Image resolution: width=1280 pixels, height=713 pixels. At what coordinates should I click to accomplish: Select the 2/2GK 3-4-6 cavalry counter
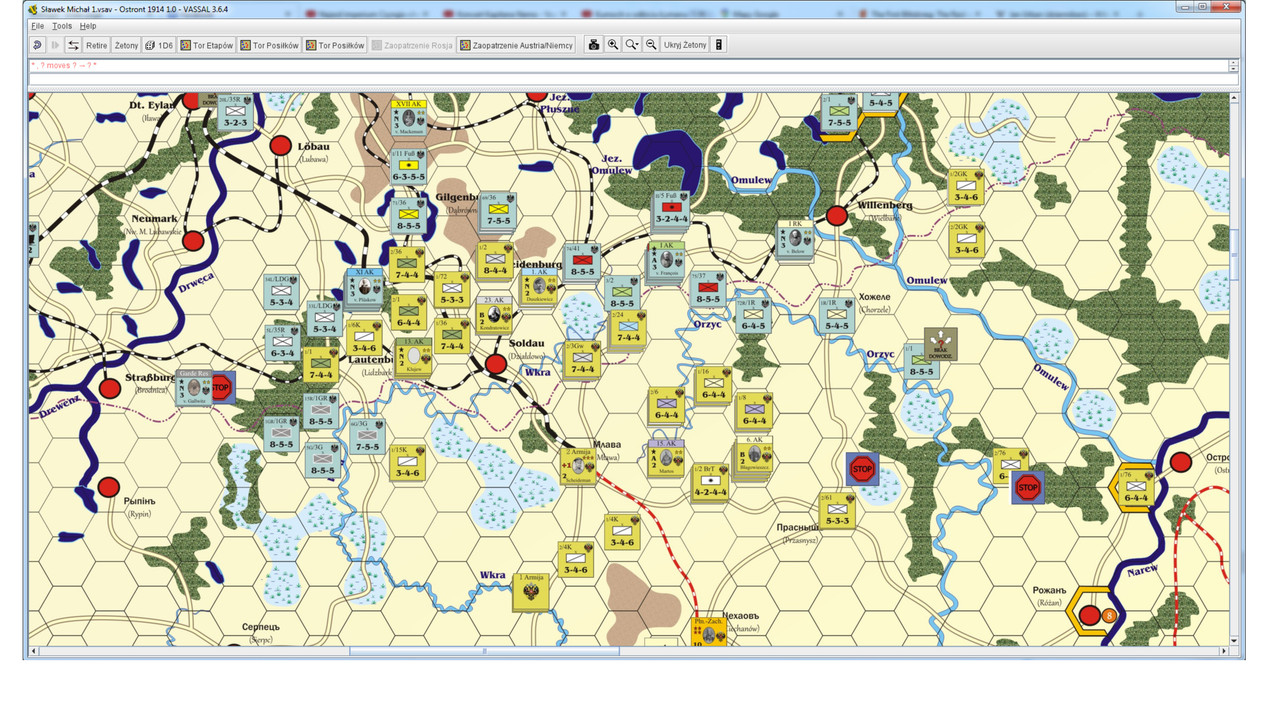pyautogui.click(x=966, y=240)
